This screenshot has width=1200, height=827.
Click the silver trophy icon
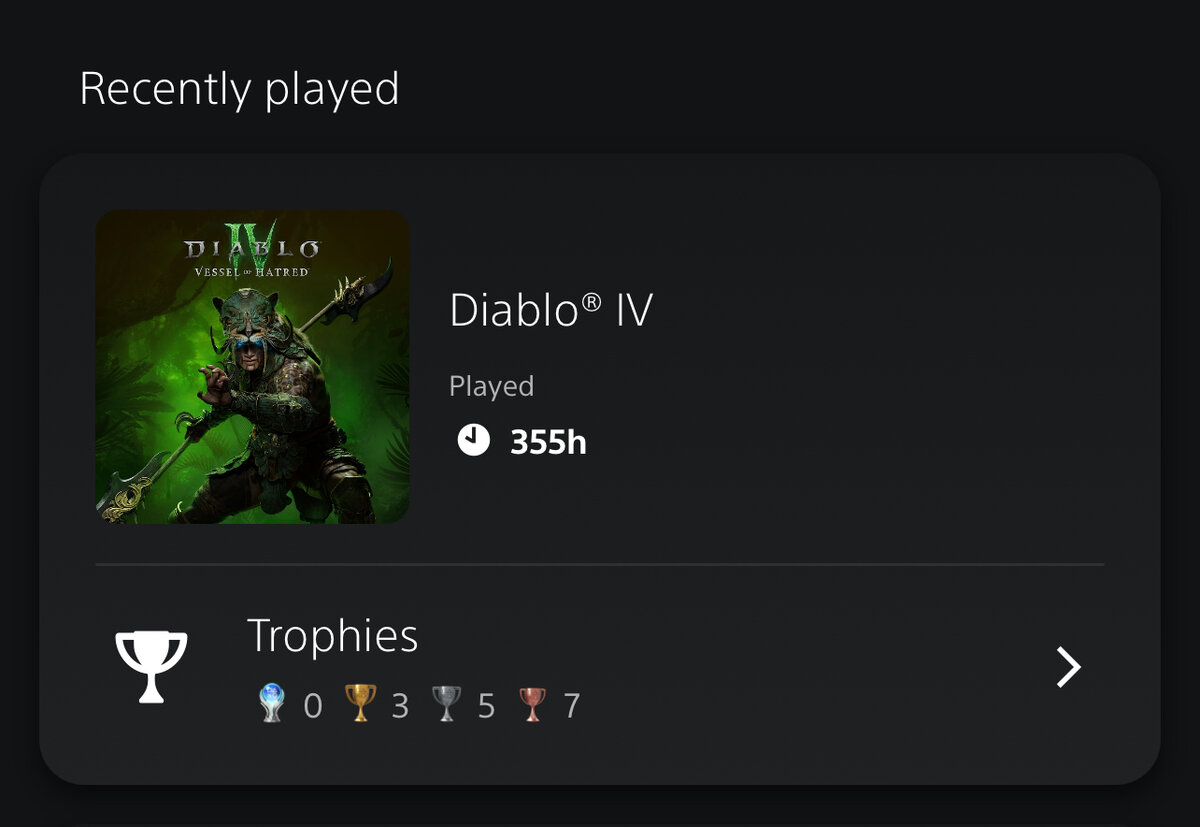coord(447,704)
